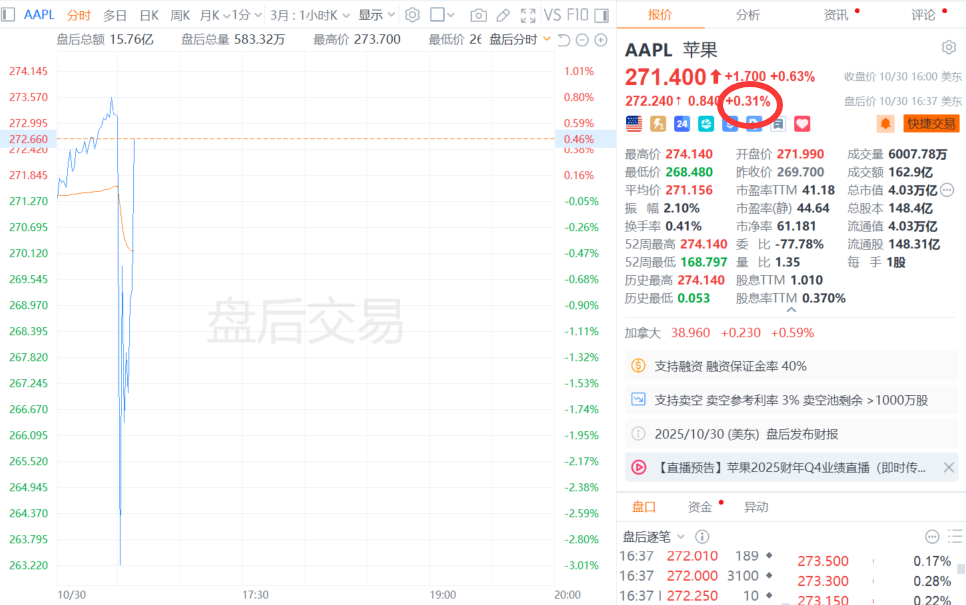Click 支持融资 融资保证金率 40% row

click(x=792, y=366)
